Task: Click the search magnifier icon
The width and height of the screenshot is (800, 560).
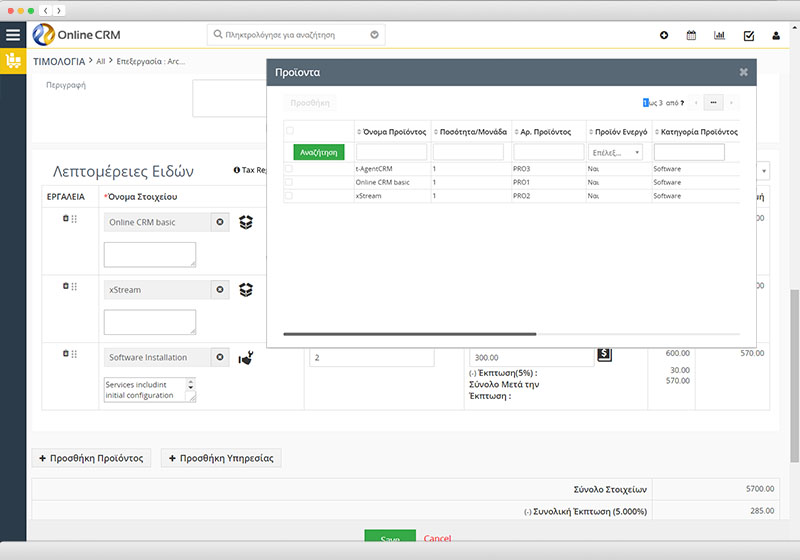Action: point(218,34)
